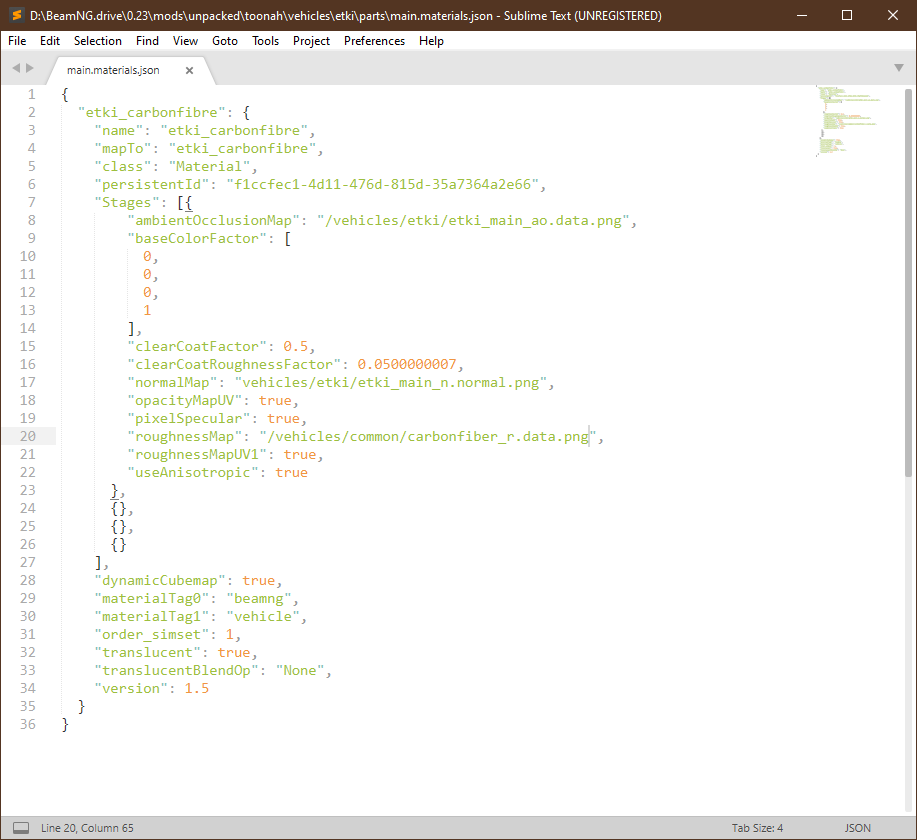The height and width of the screenshot is (840, 917).
Task: Go to previous tab with left arrow
Action: [x=16, y=68]
